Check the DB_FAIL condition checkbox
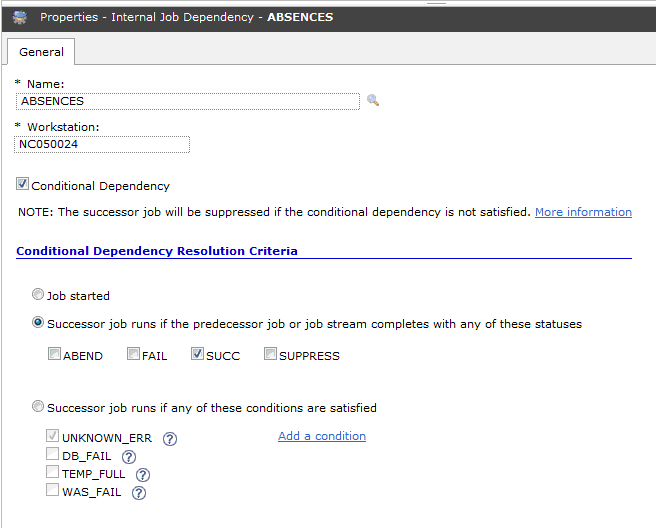This screenshot has height=528, width=656. [53, 456]
